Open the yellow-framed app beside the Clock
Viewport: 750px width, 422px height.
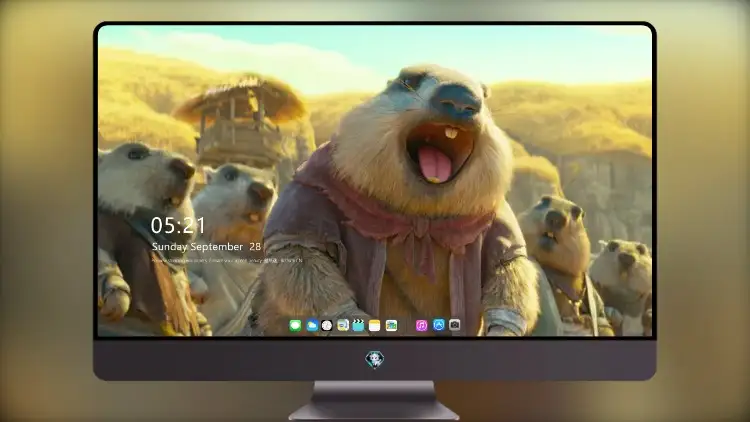tap(342, 326)
